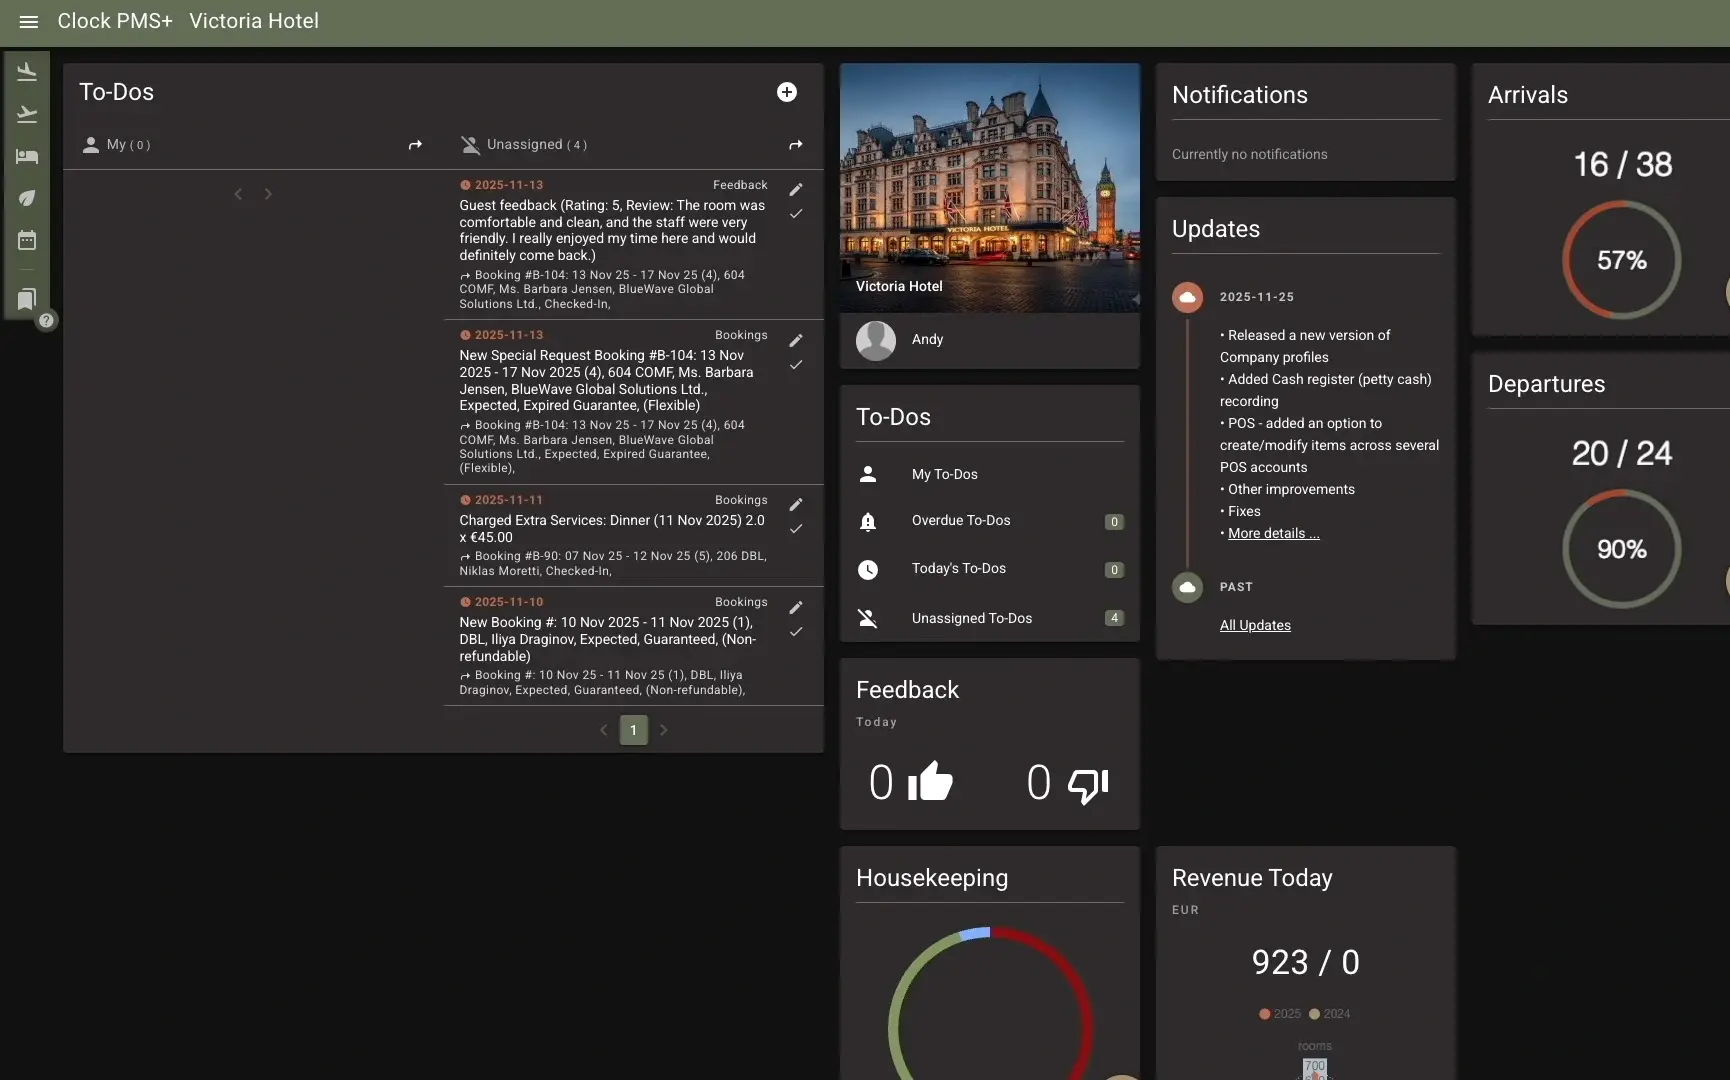Click the Arrivals 57% progress ring
The width and height of the screenshot is (1730, 1080).
[1621, 260]
